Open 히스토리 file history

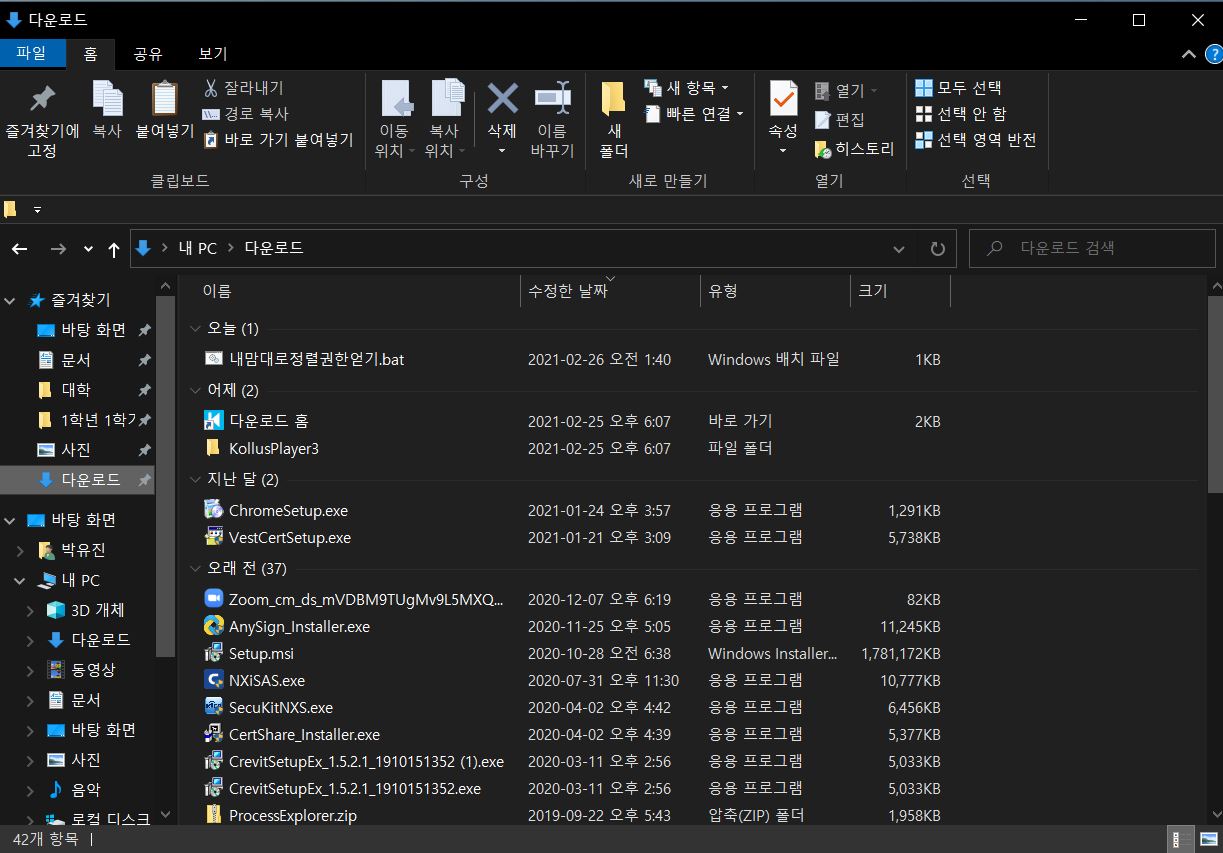855,149
